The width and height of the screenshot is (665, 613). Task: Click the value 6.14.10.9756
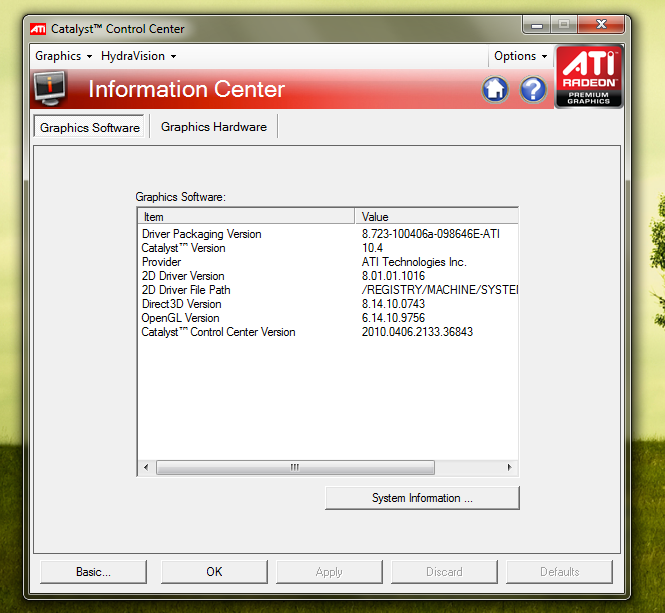pyautogui.click(x=393, y=318)
